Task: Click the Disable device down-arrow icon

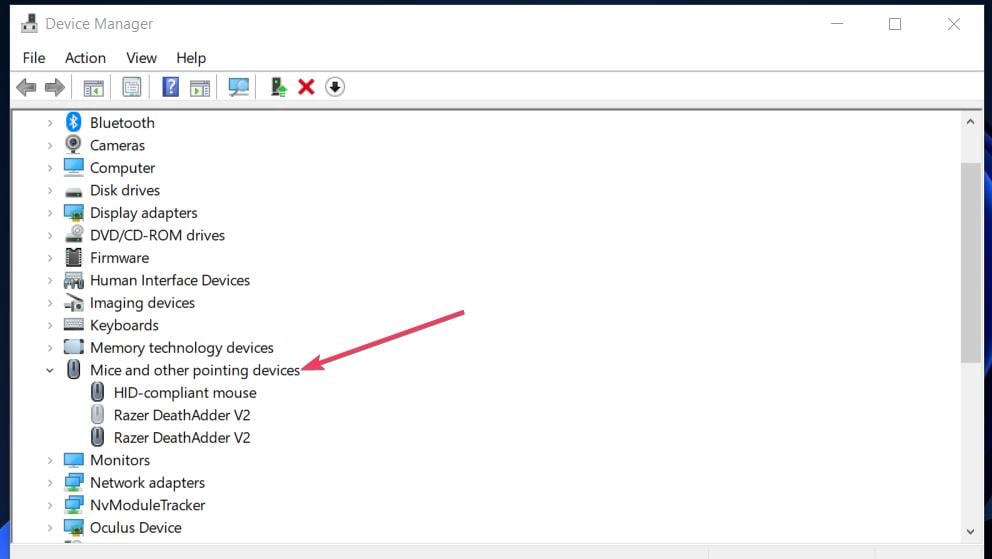Action: pyautogui.click(x=335, y=87)
